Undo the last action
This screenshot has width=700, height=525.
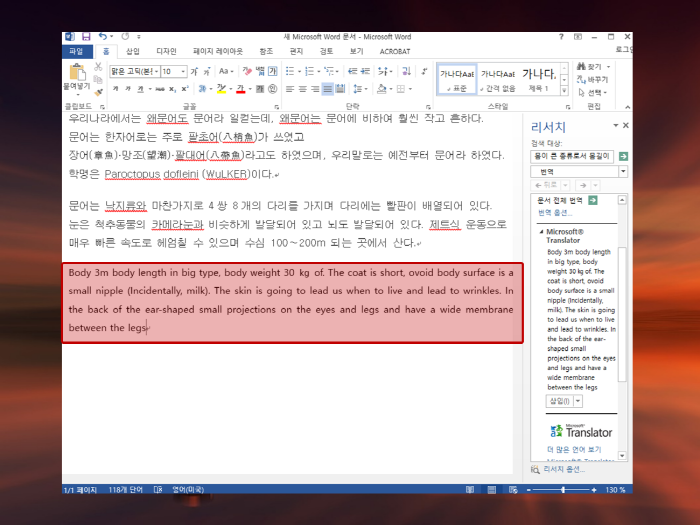click(103, 37)
